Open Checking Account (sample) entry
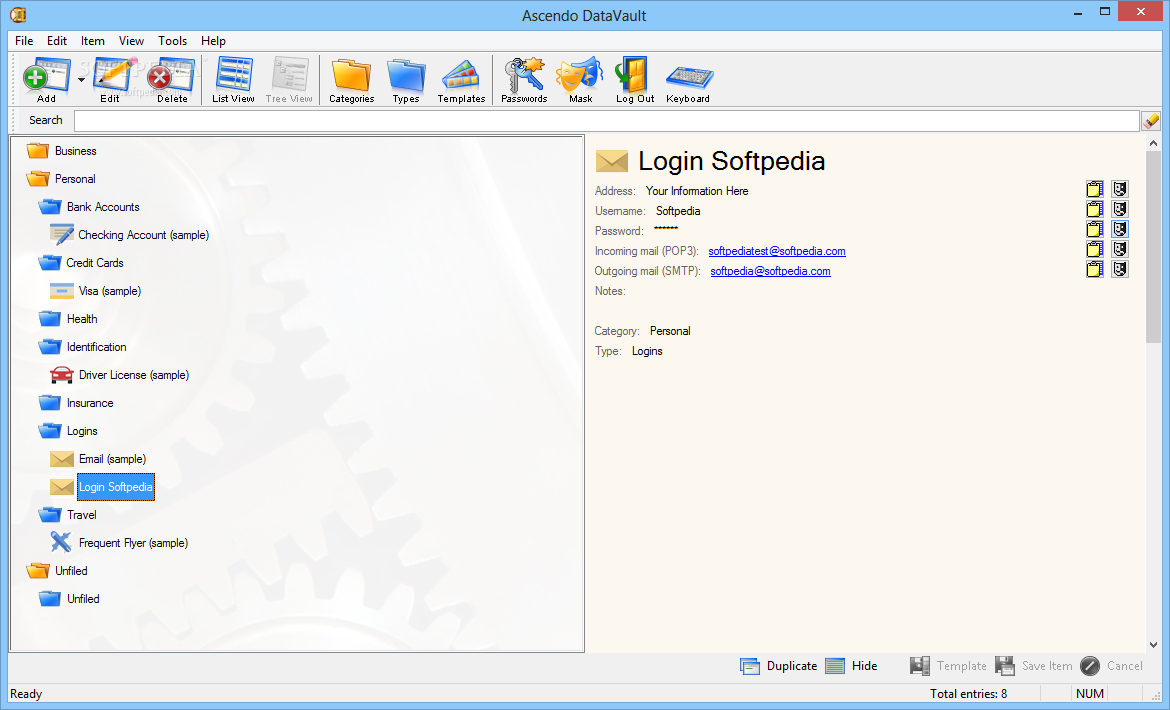Image resolution: width=1170 pixels, height=710 pixels. [x=129, y=235]
